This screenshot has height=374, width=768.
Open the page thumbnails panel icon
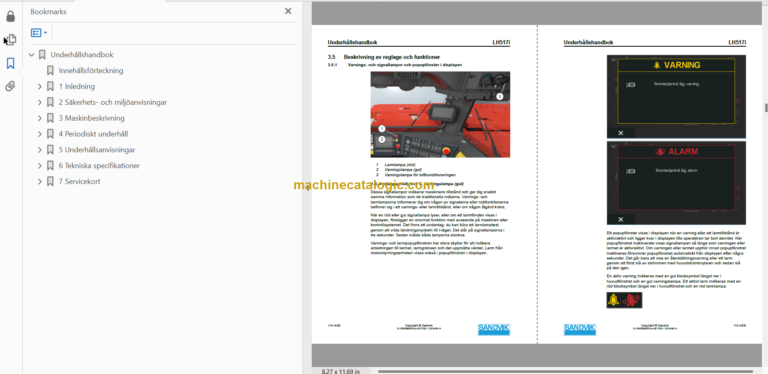(x=10, y=40)
